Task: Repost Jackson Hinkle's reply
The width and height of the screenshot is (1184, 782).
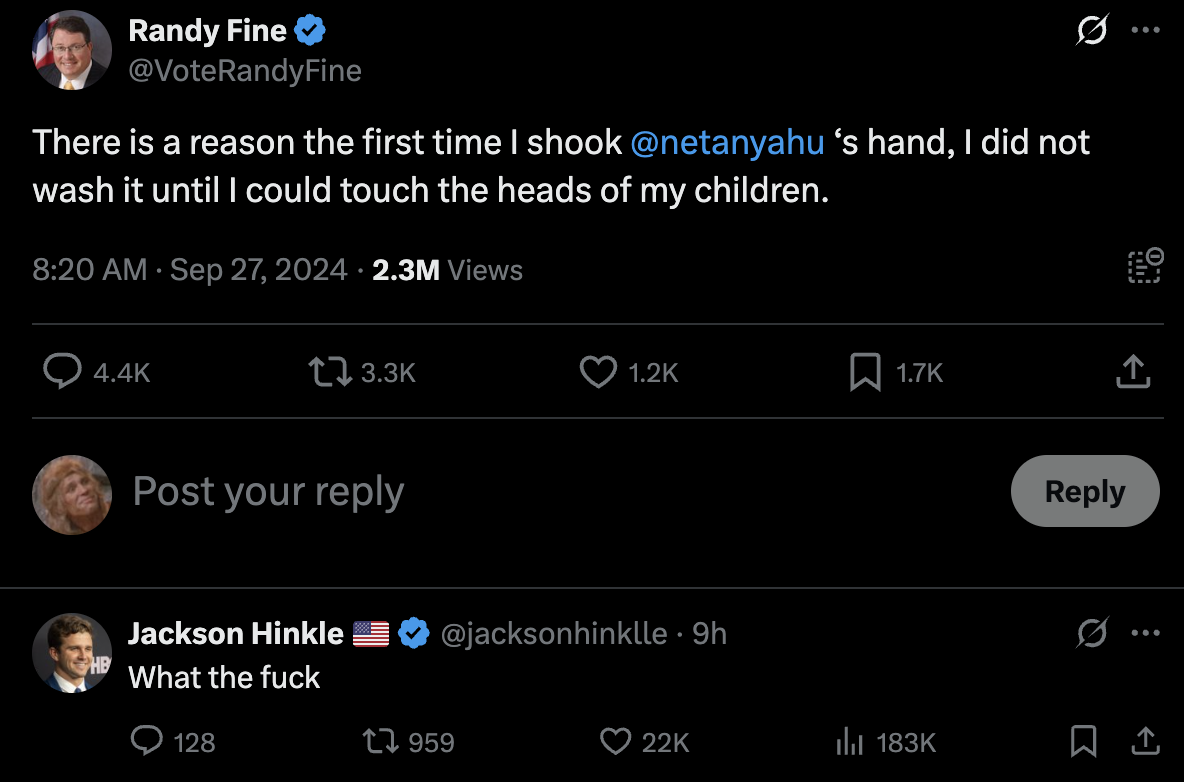Action: point(382,742)
